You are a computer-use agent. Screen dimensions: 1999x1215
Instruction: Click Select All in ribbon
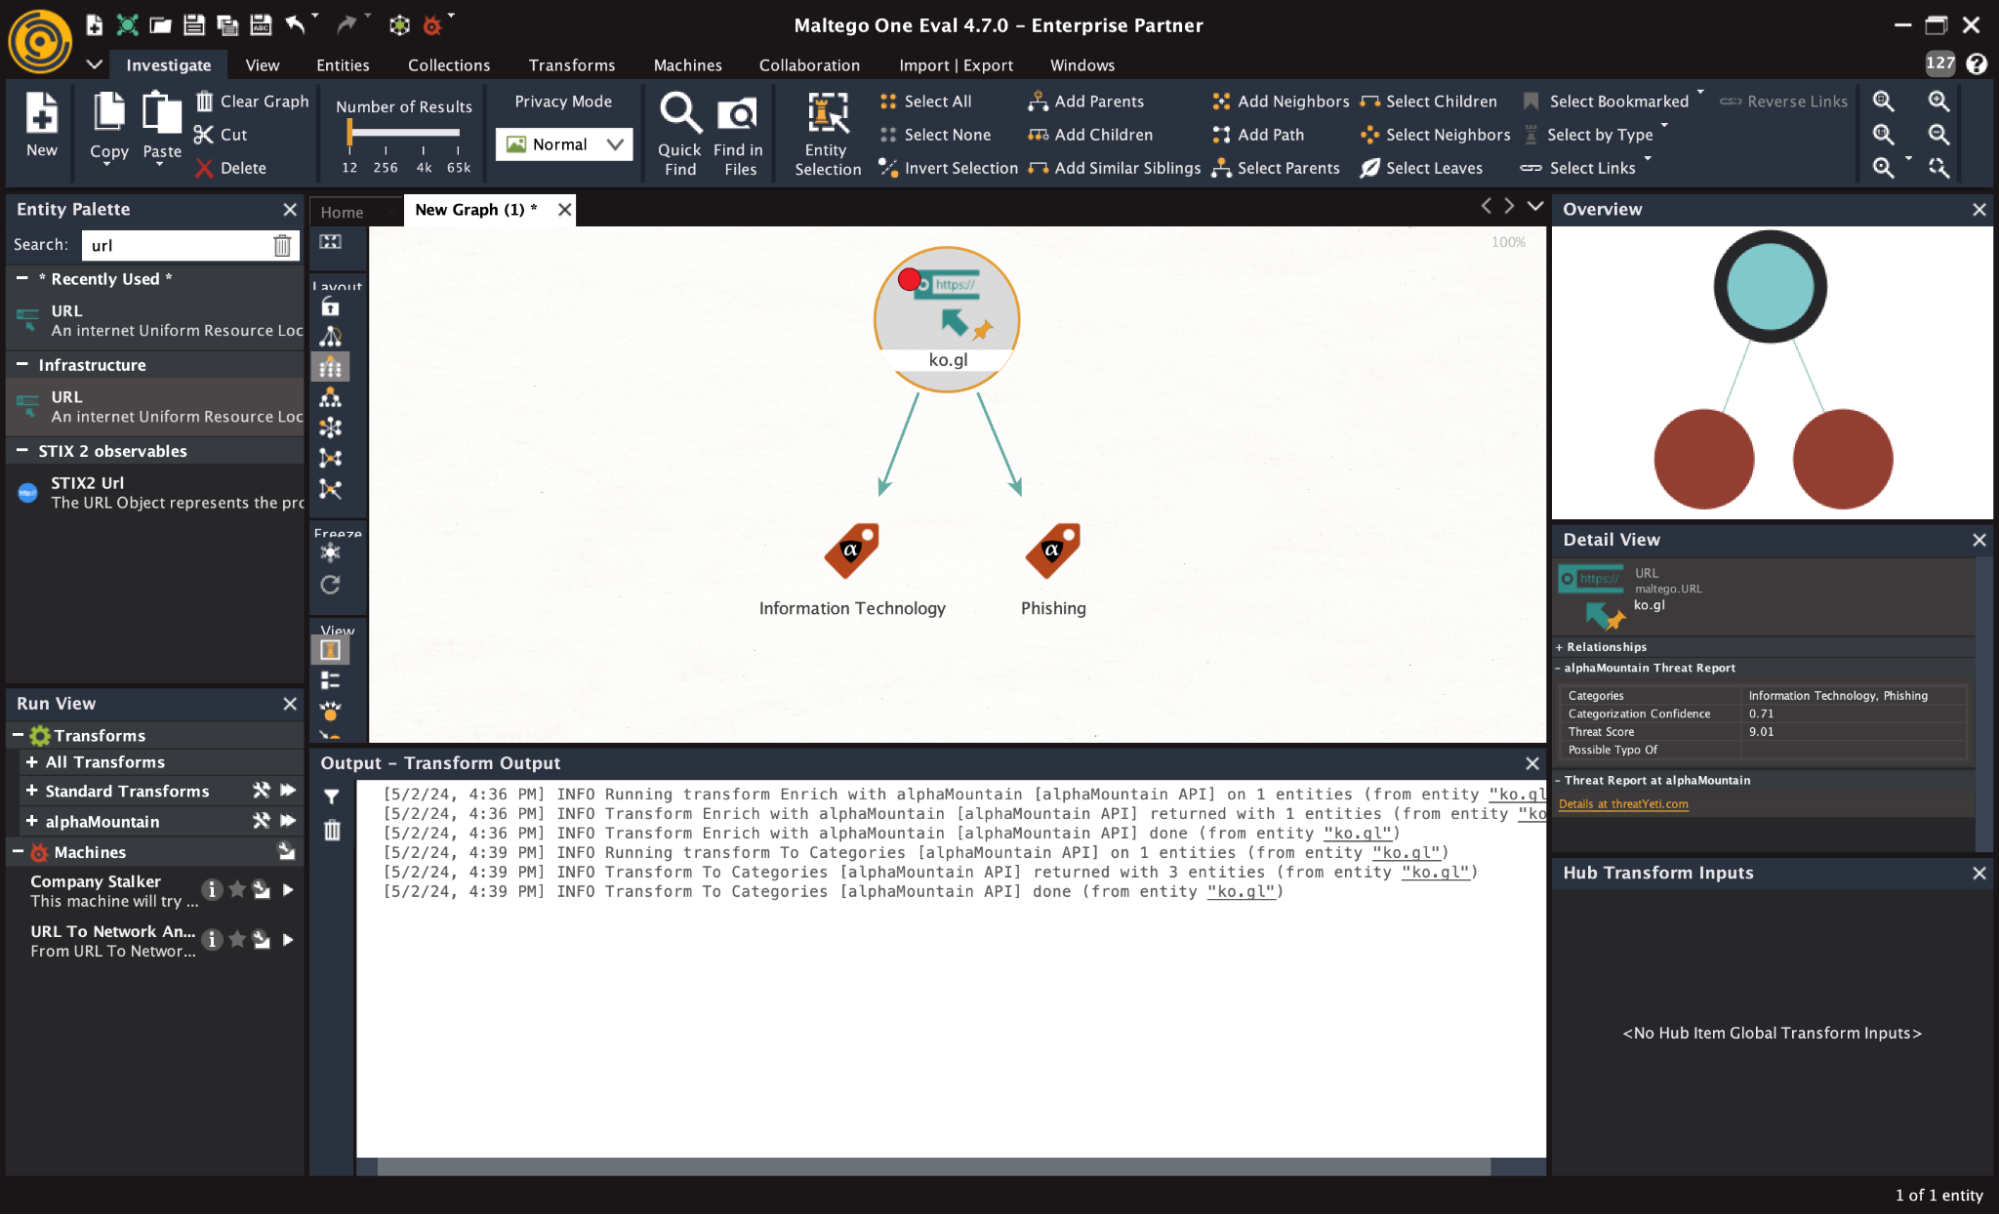(926, 101)
